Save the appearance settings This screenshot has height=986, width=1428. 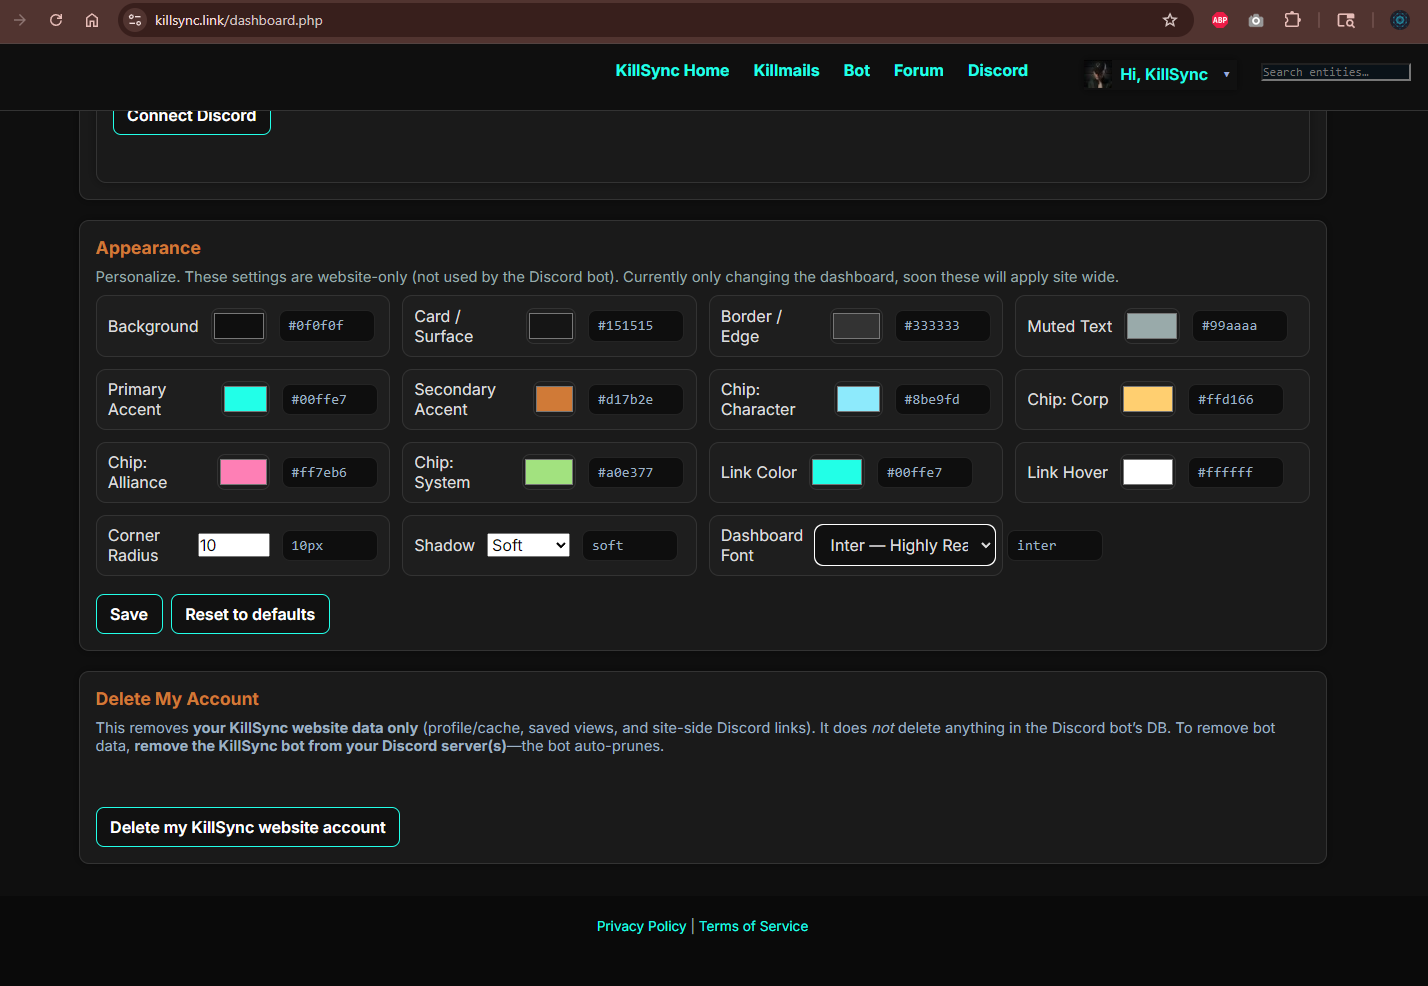(x=129, y=614)
